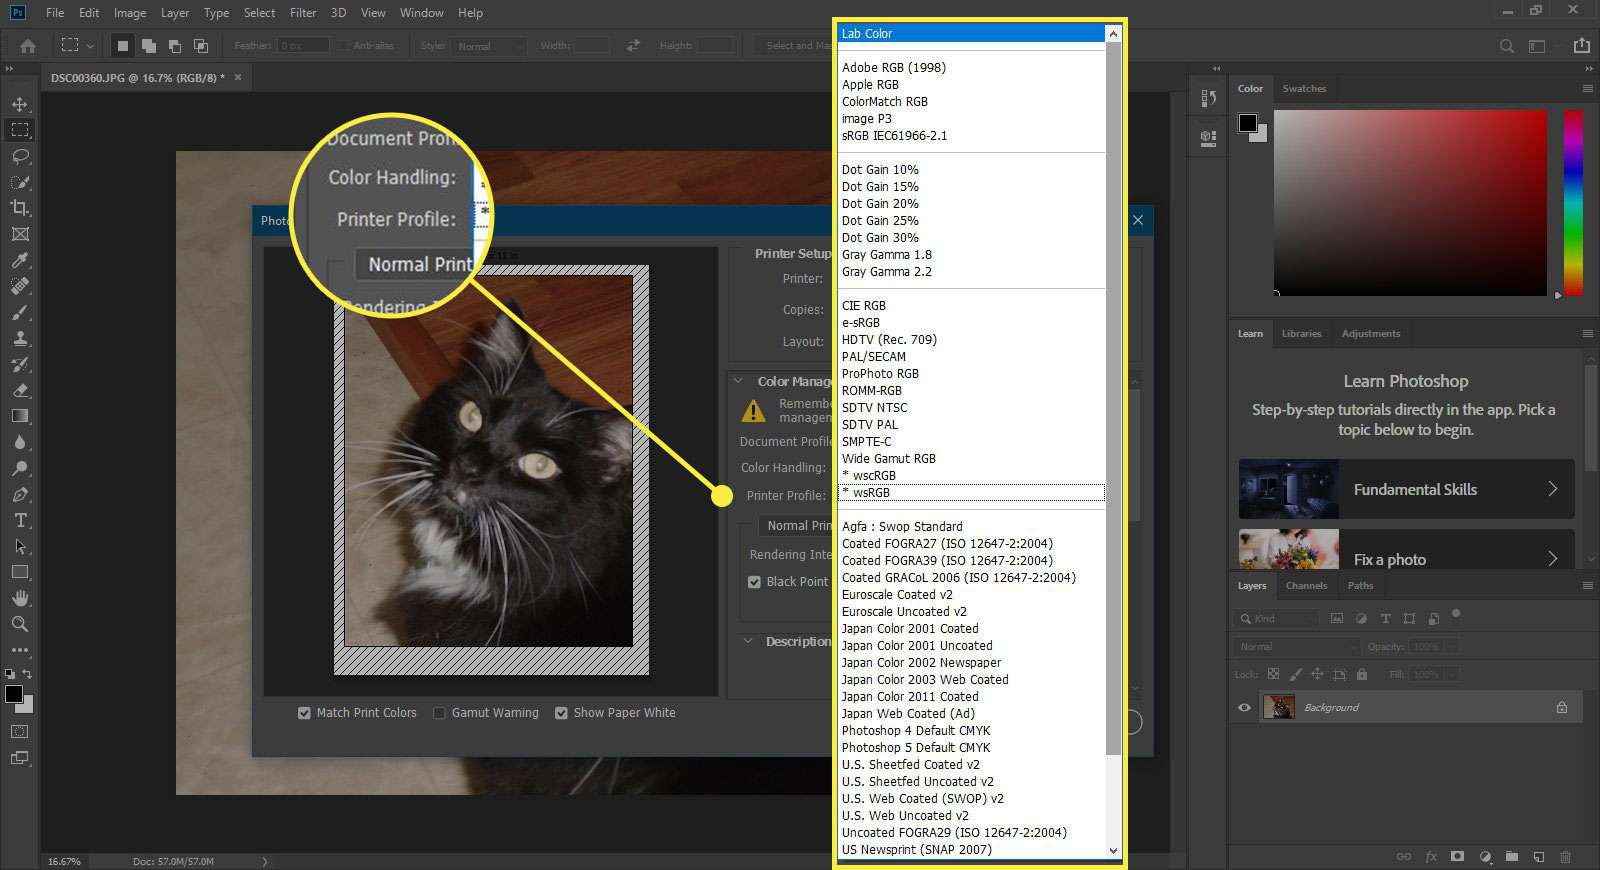Switch to the Channels tab
The height and width of the screenshot is (870, 1600).
click(x=1306, y=585)
